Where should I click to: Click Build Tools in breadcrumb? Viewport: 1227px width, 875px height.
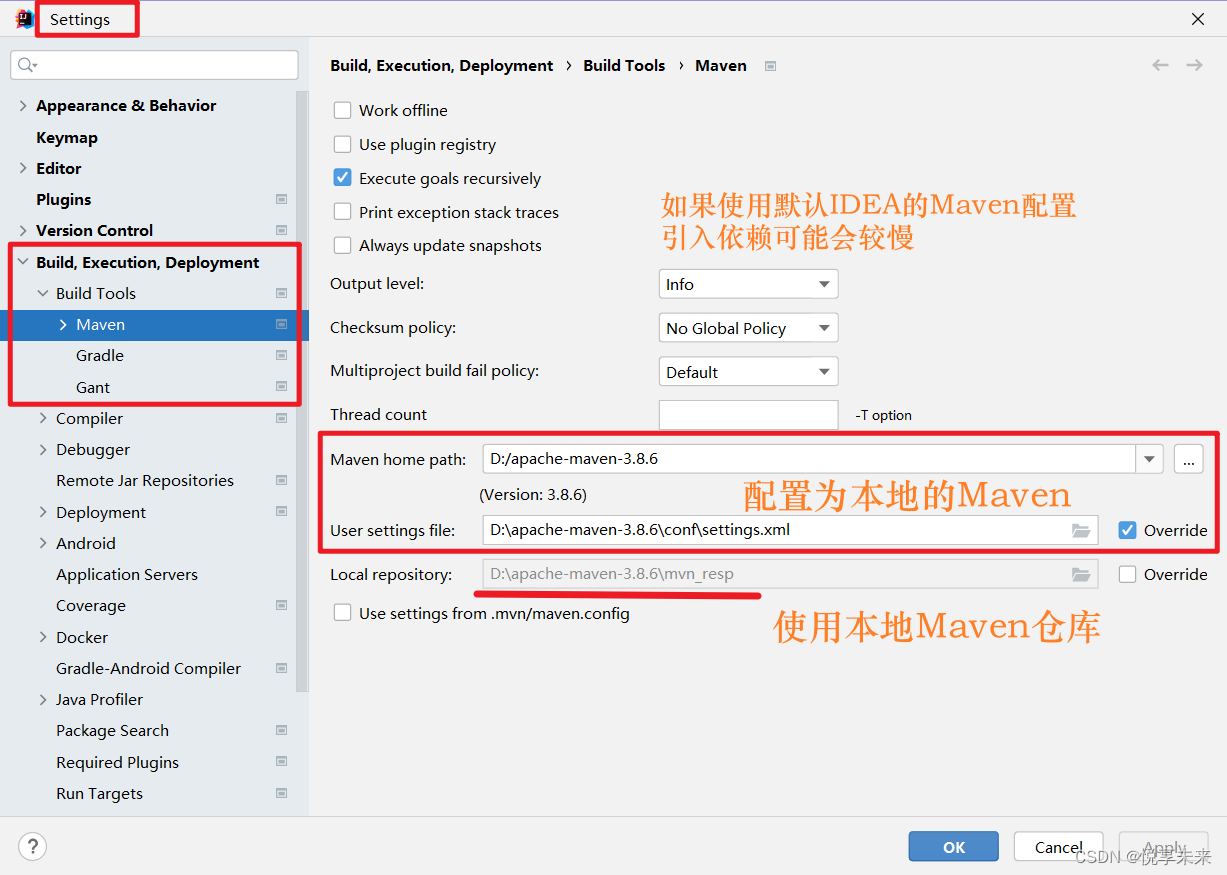[624, 66]
